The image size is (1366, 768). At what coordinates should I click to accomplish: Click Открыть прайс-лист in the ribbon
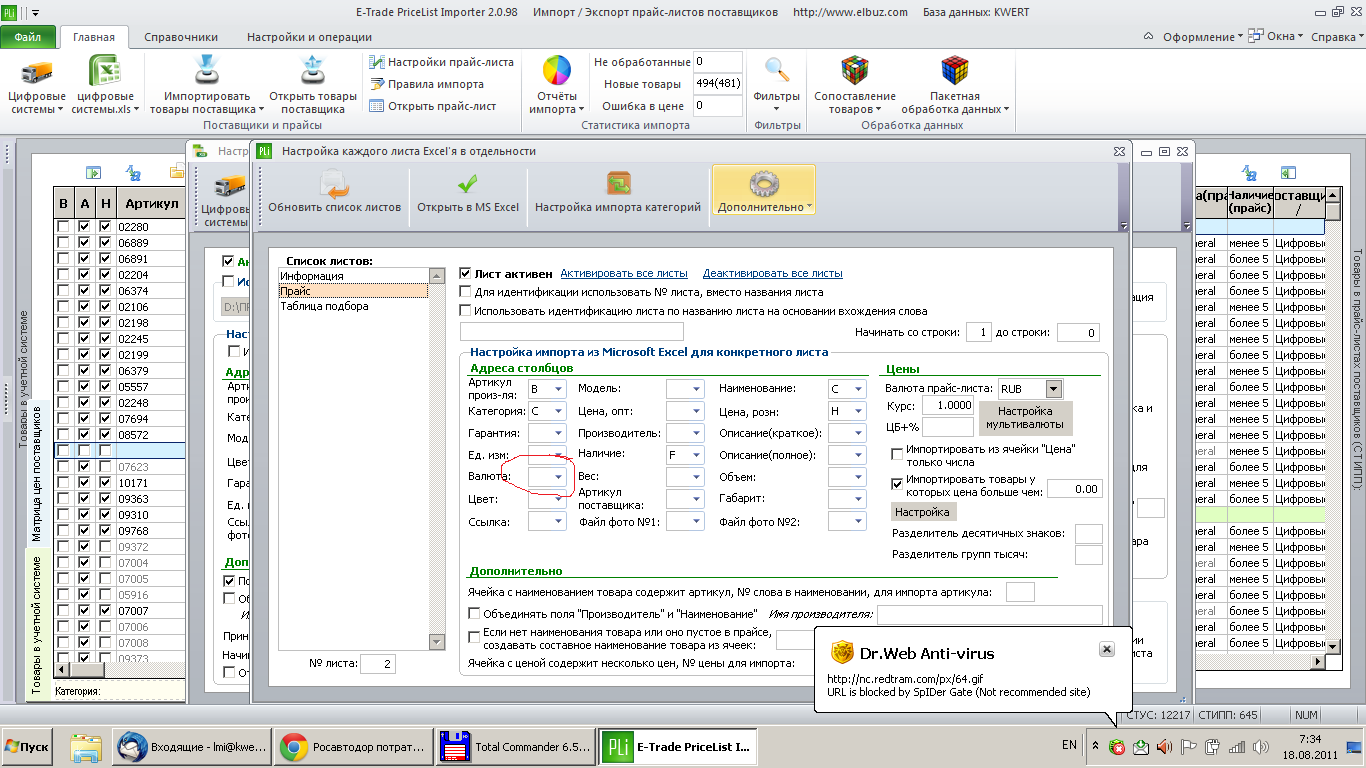(433, 106)
